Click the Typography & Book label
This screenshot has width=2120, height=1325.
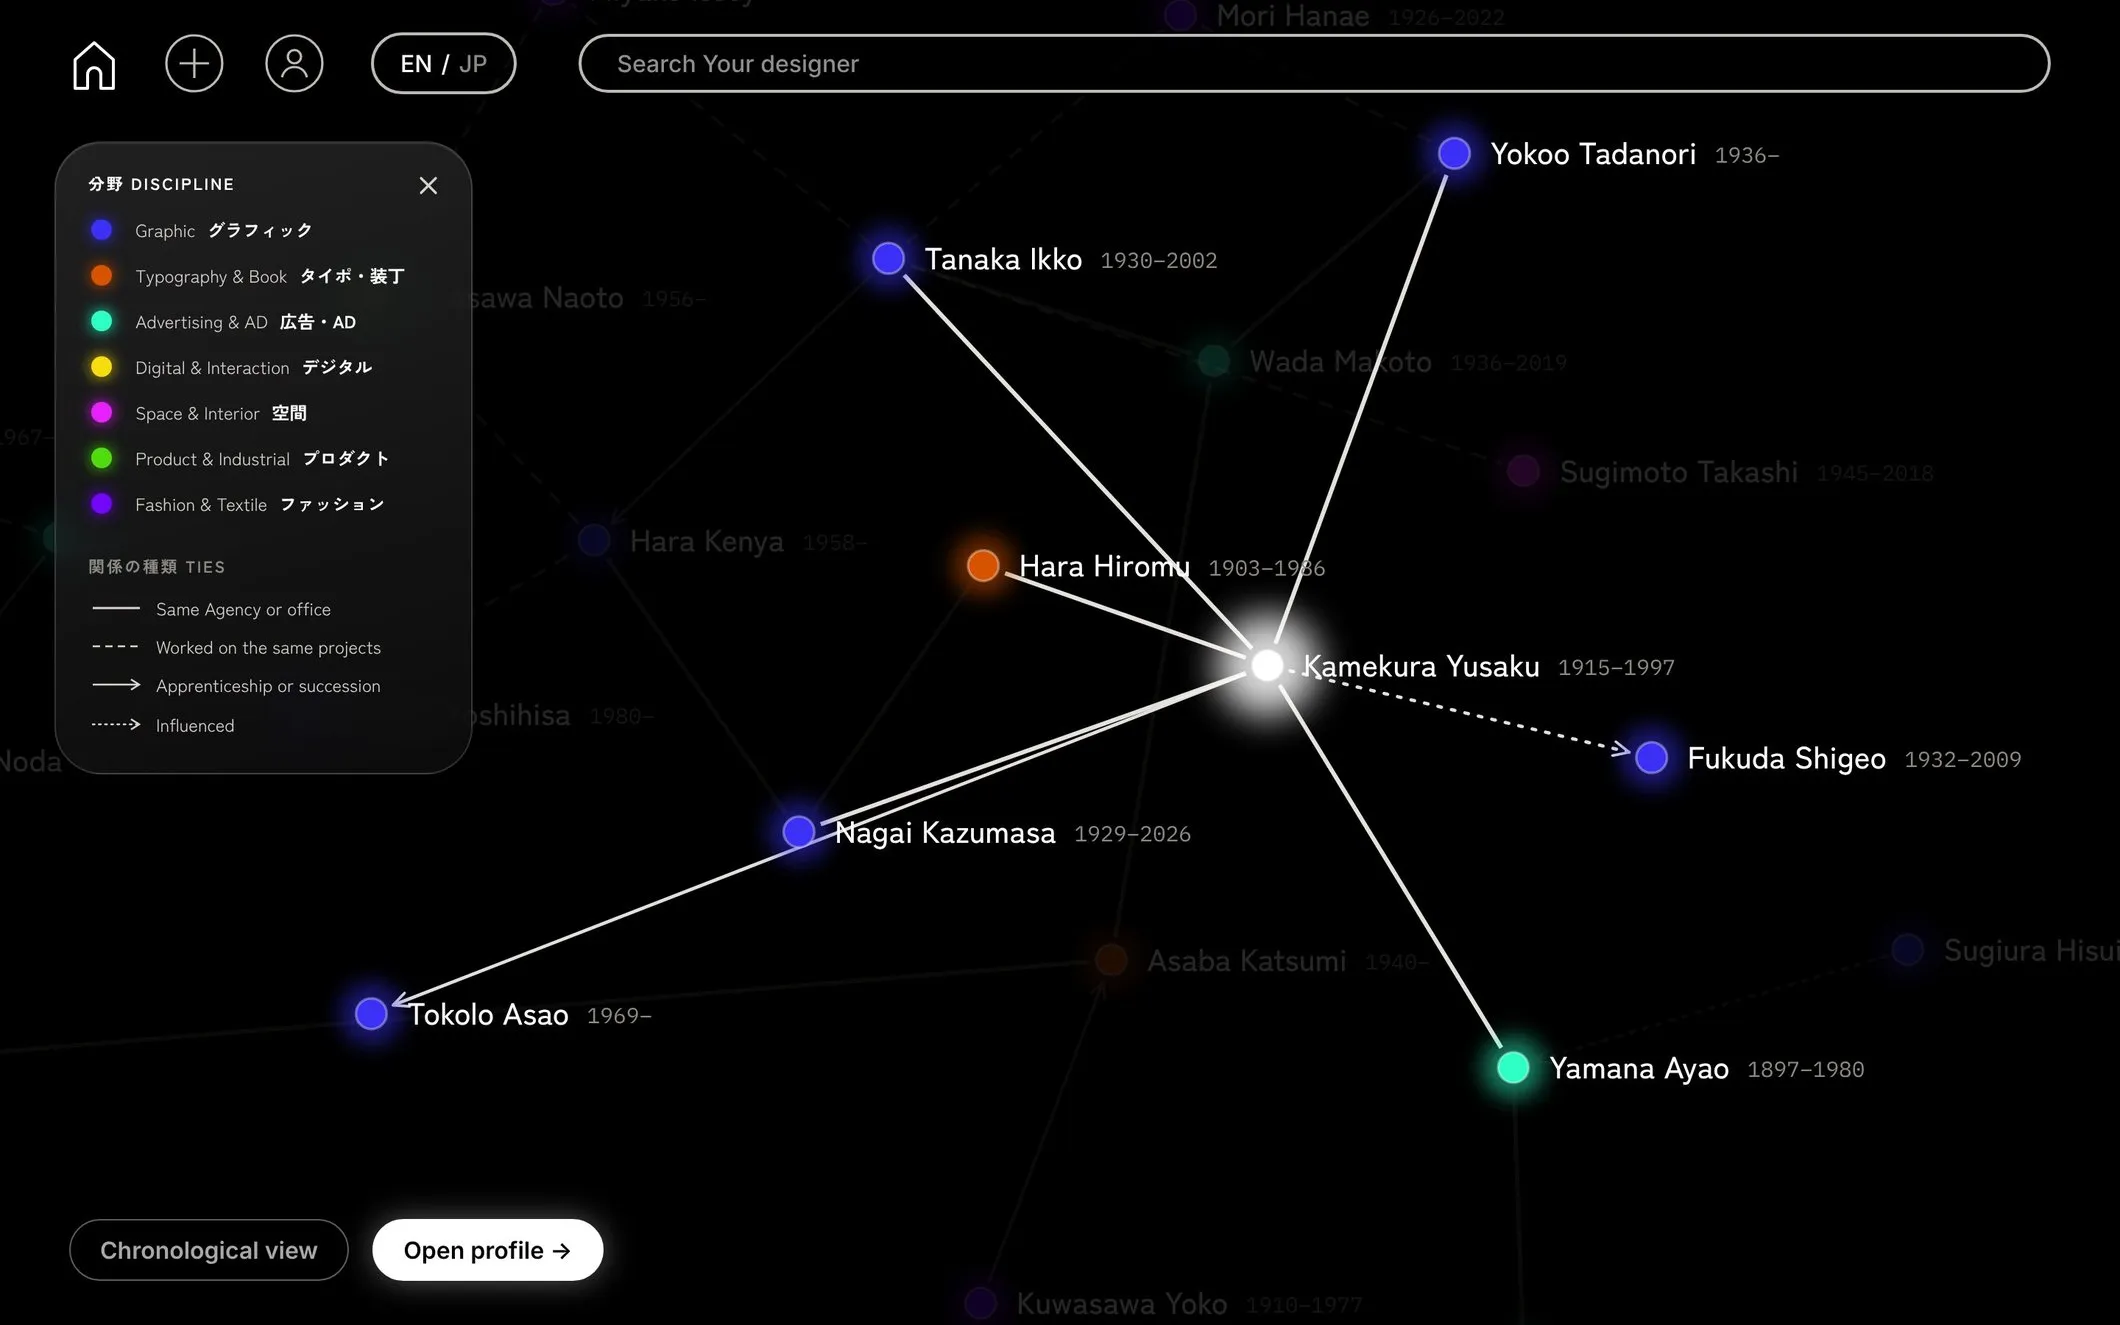point(270,277)
